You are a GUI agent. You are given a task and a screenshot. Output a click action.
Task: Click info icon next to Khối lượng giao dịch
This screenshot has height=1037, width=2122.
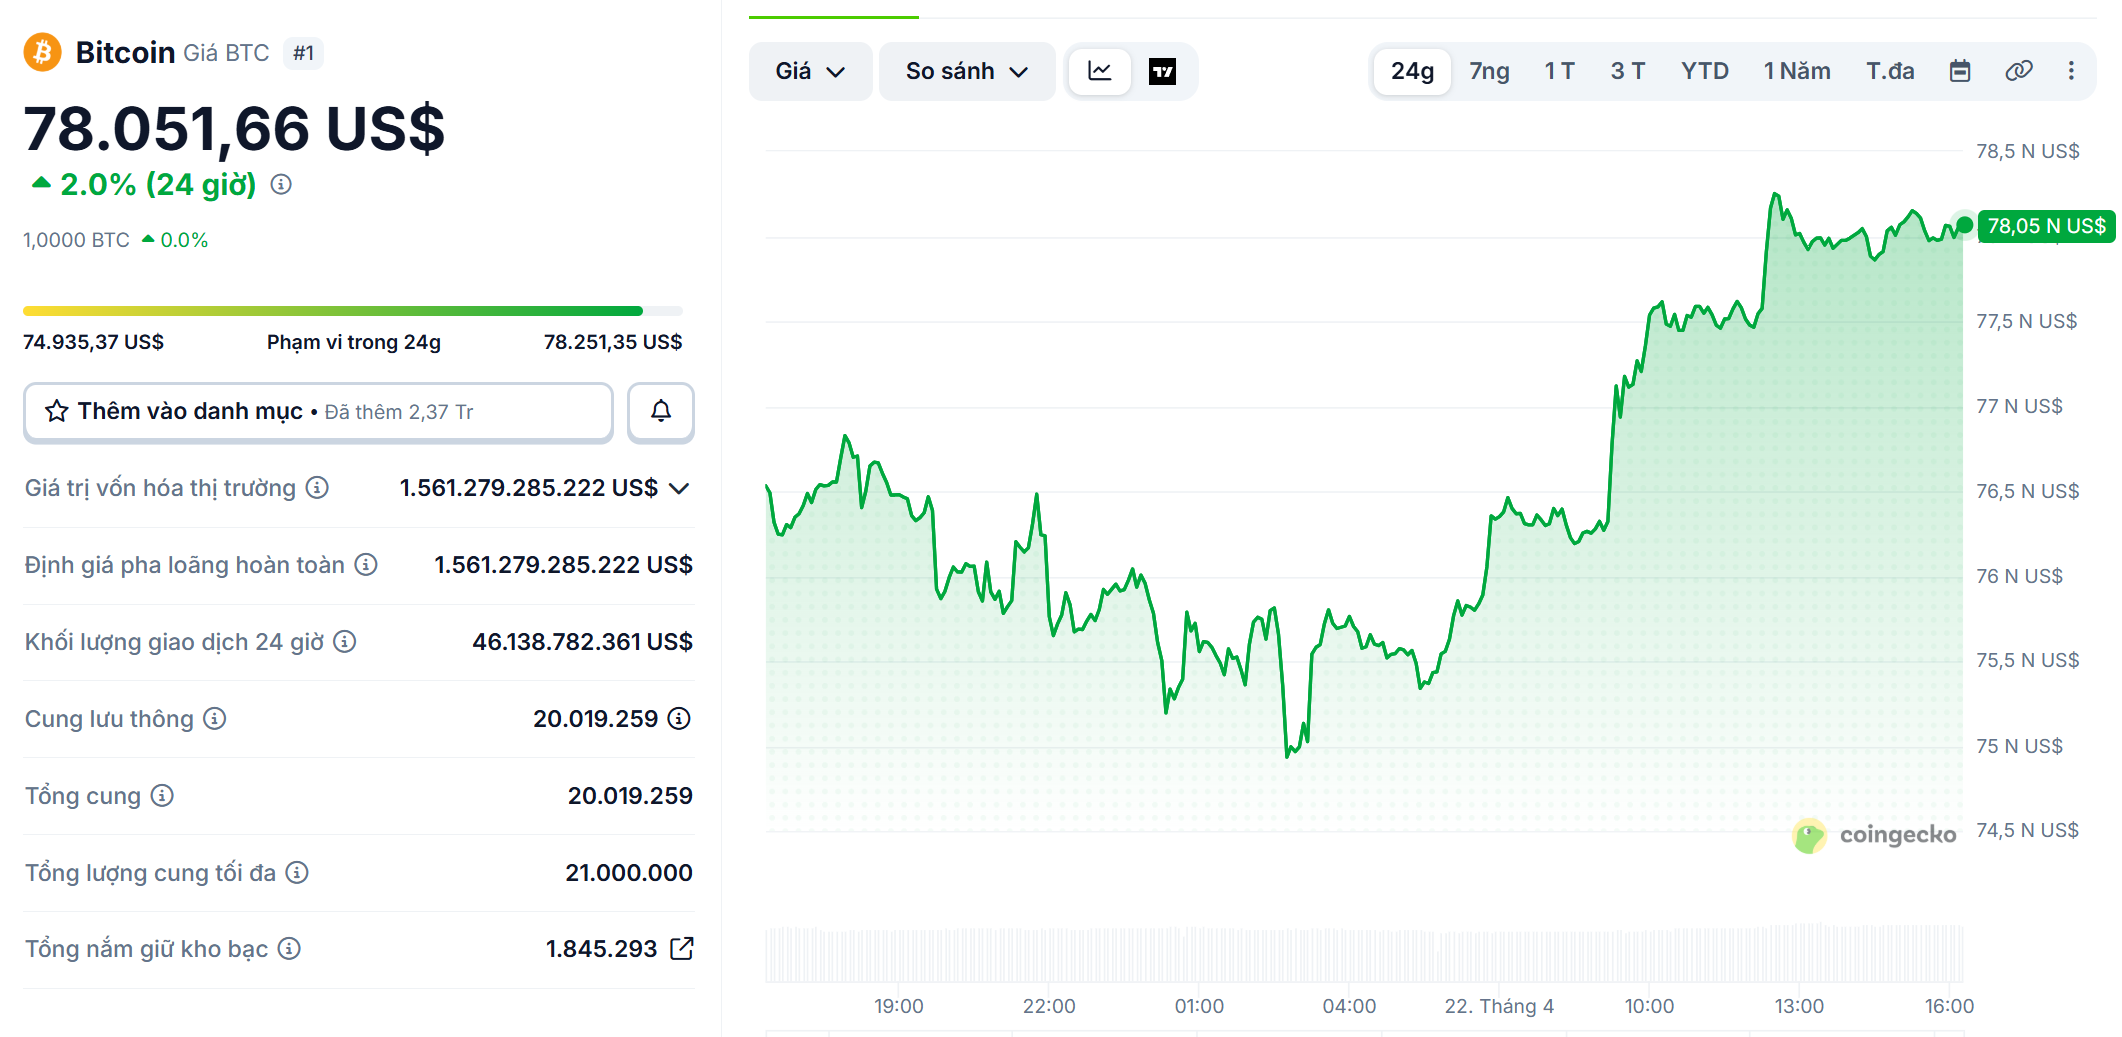[345, 642]
